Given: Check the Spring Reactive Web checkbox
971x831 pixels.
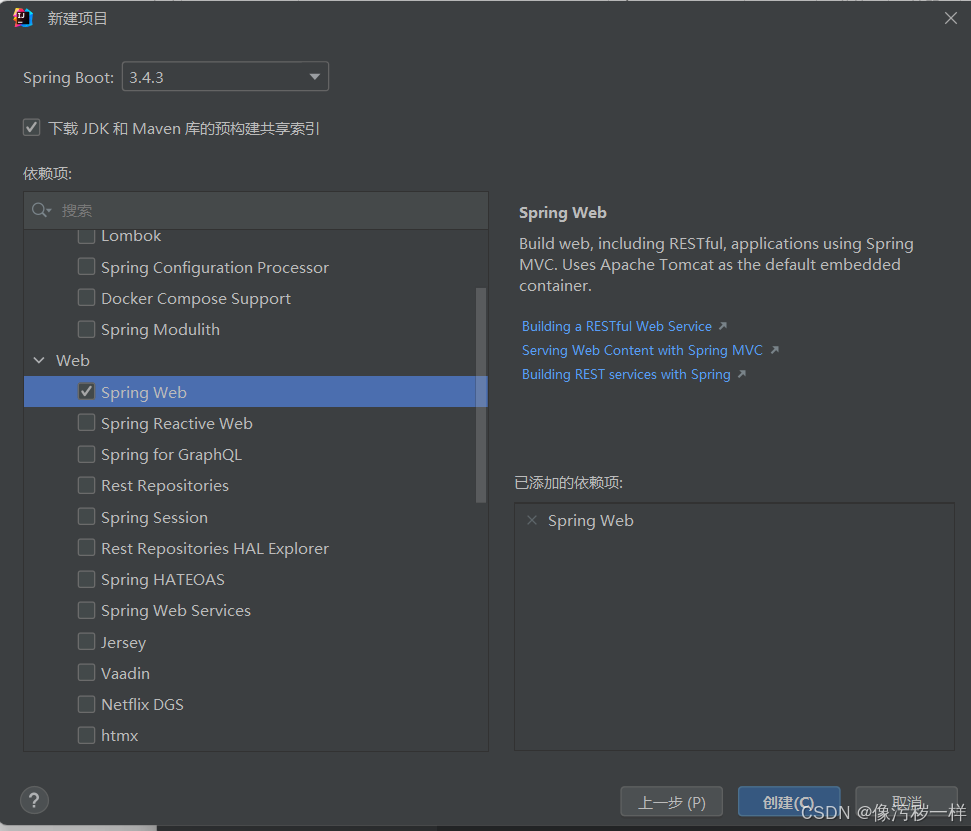Looking at the screenshot, I should pos(86,422).
